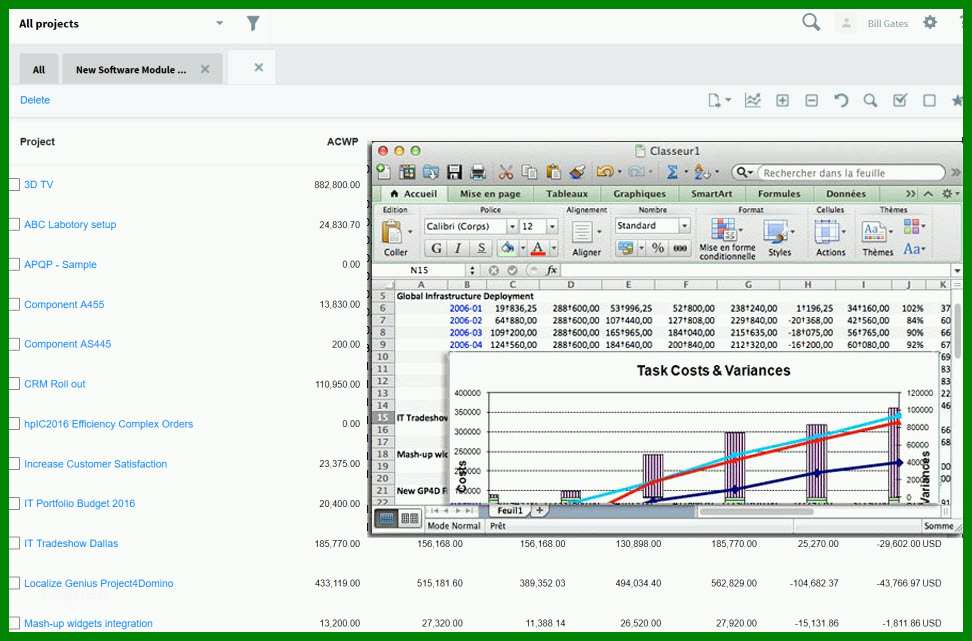Click the Print icon in Excel toolbar

(478, 172)
